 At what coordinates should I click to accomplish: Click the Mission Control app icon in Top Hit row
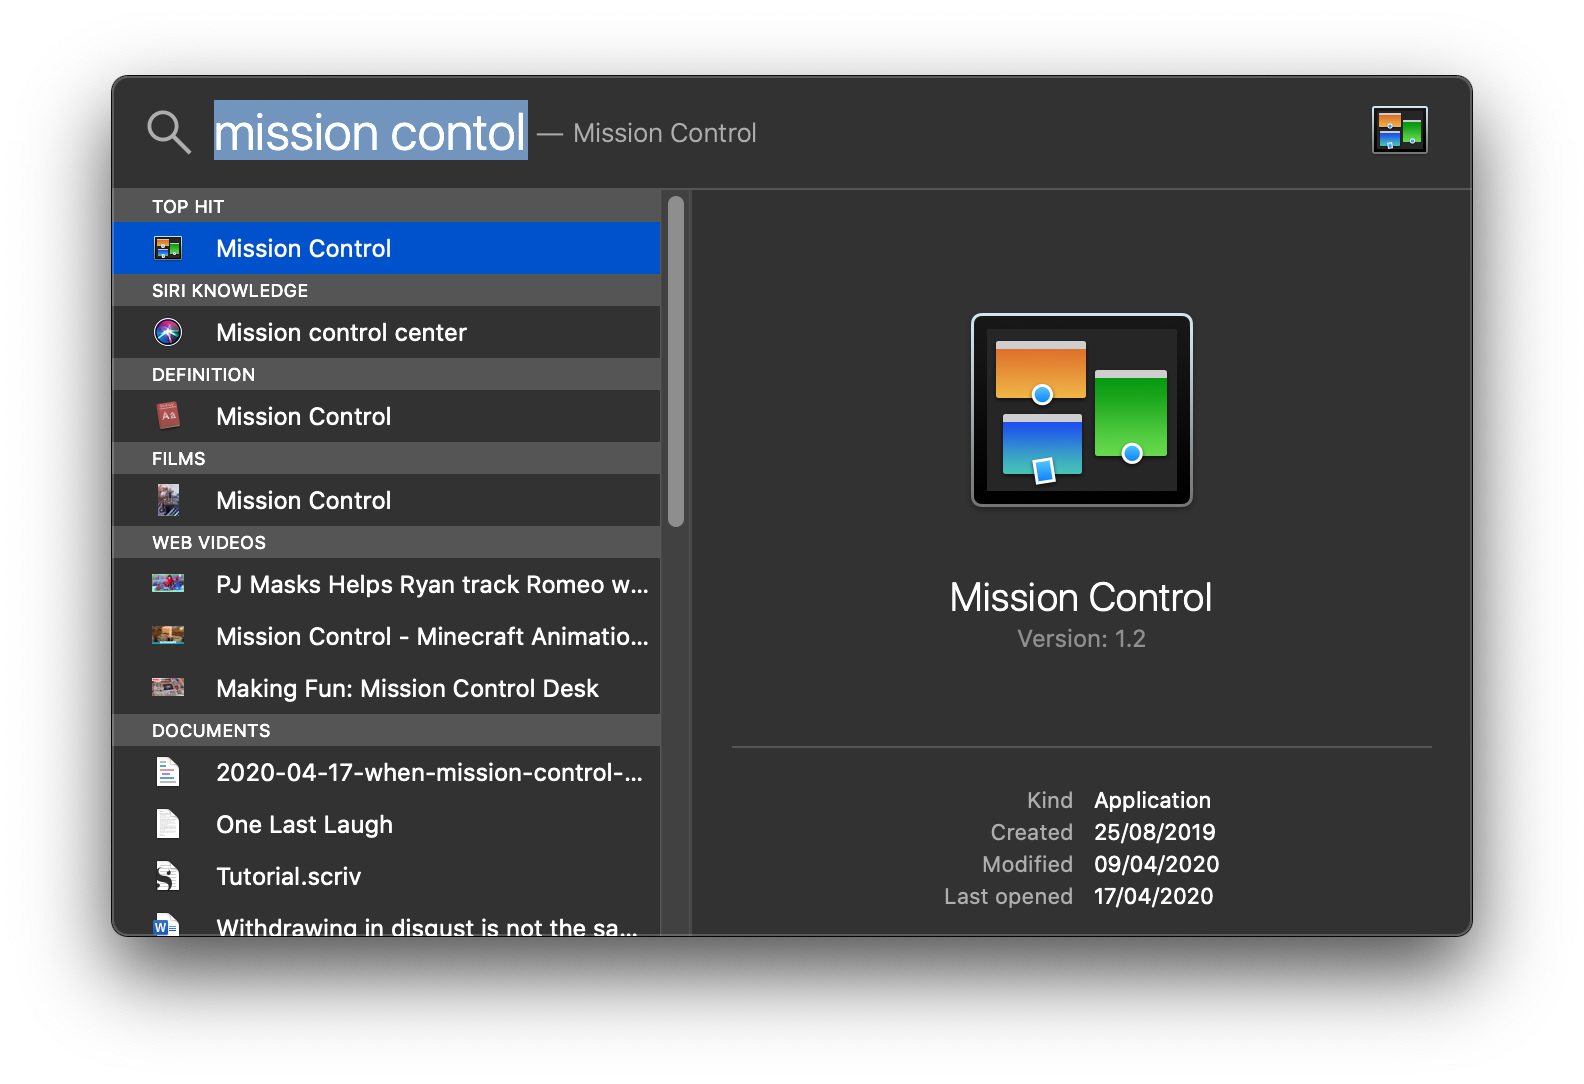(168, 248)
